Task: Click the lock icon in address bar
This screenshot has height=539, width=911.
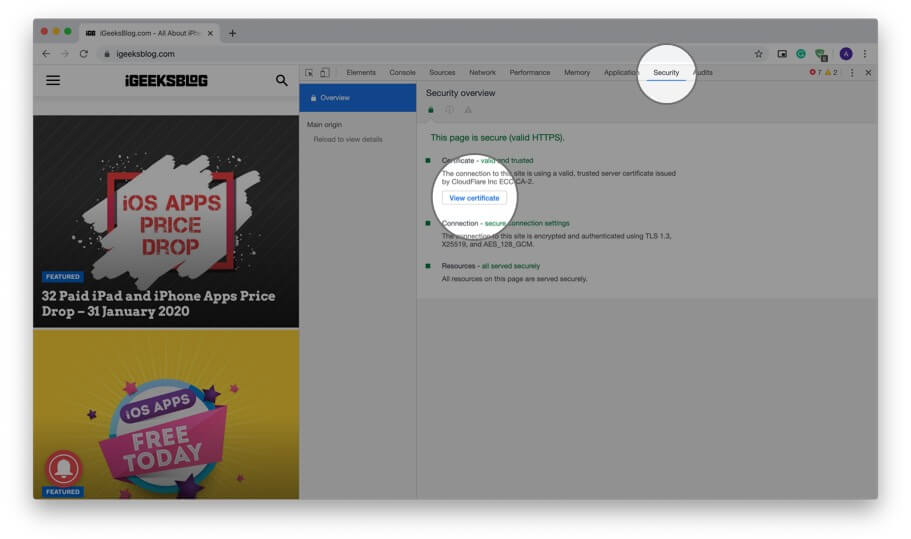Action: pos(106,53)
